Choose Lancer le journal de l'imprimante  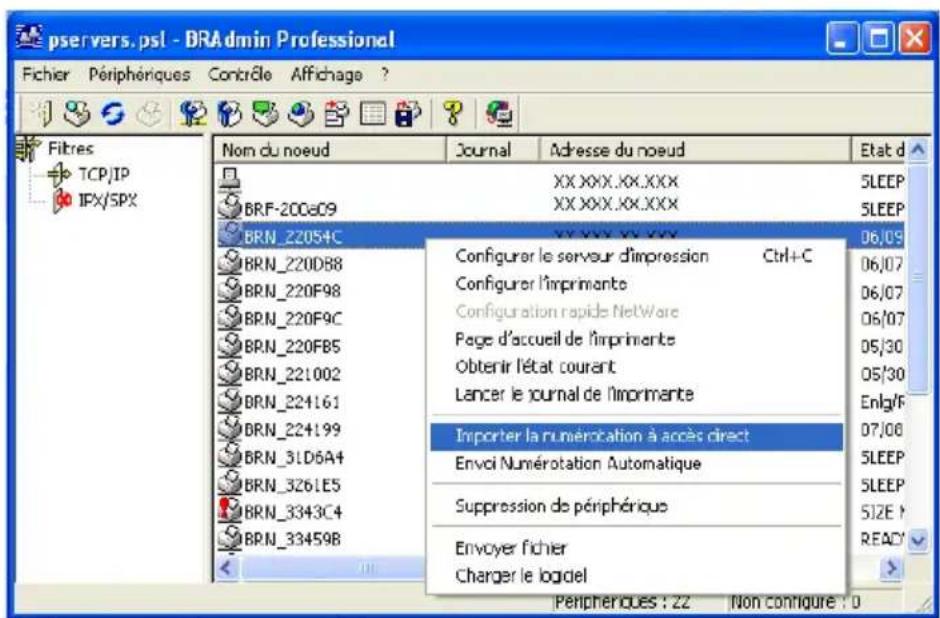point(637,394)
